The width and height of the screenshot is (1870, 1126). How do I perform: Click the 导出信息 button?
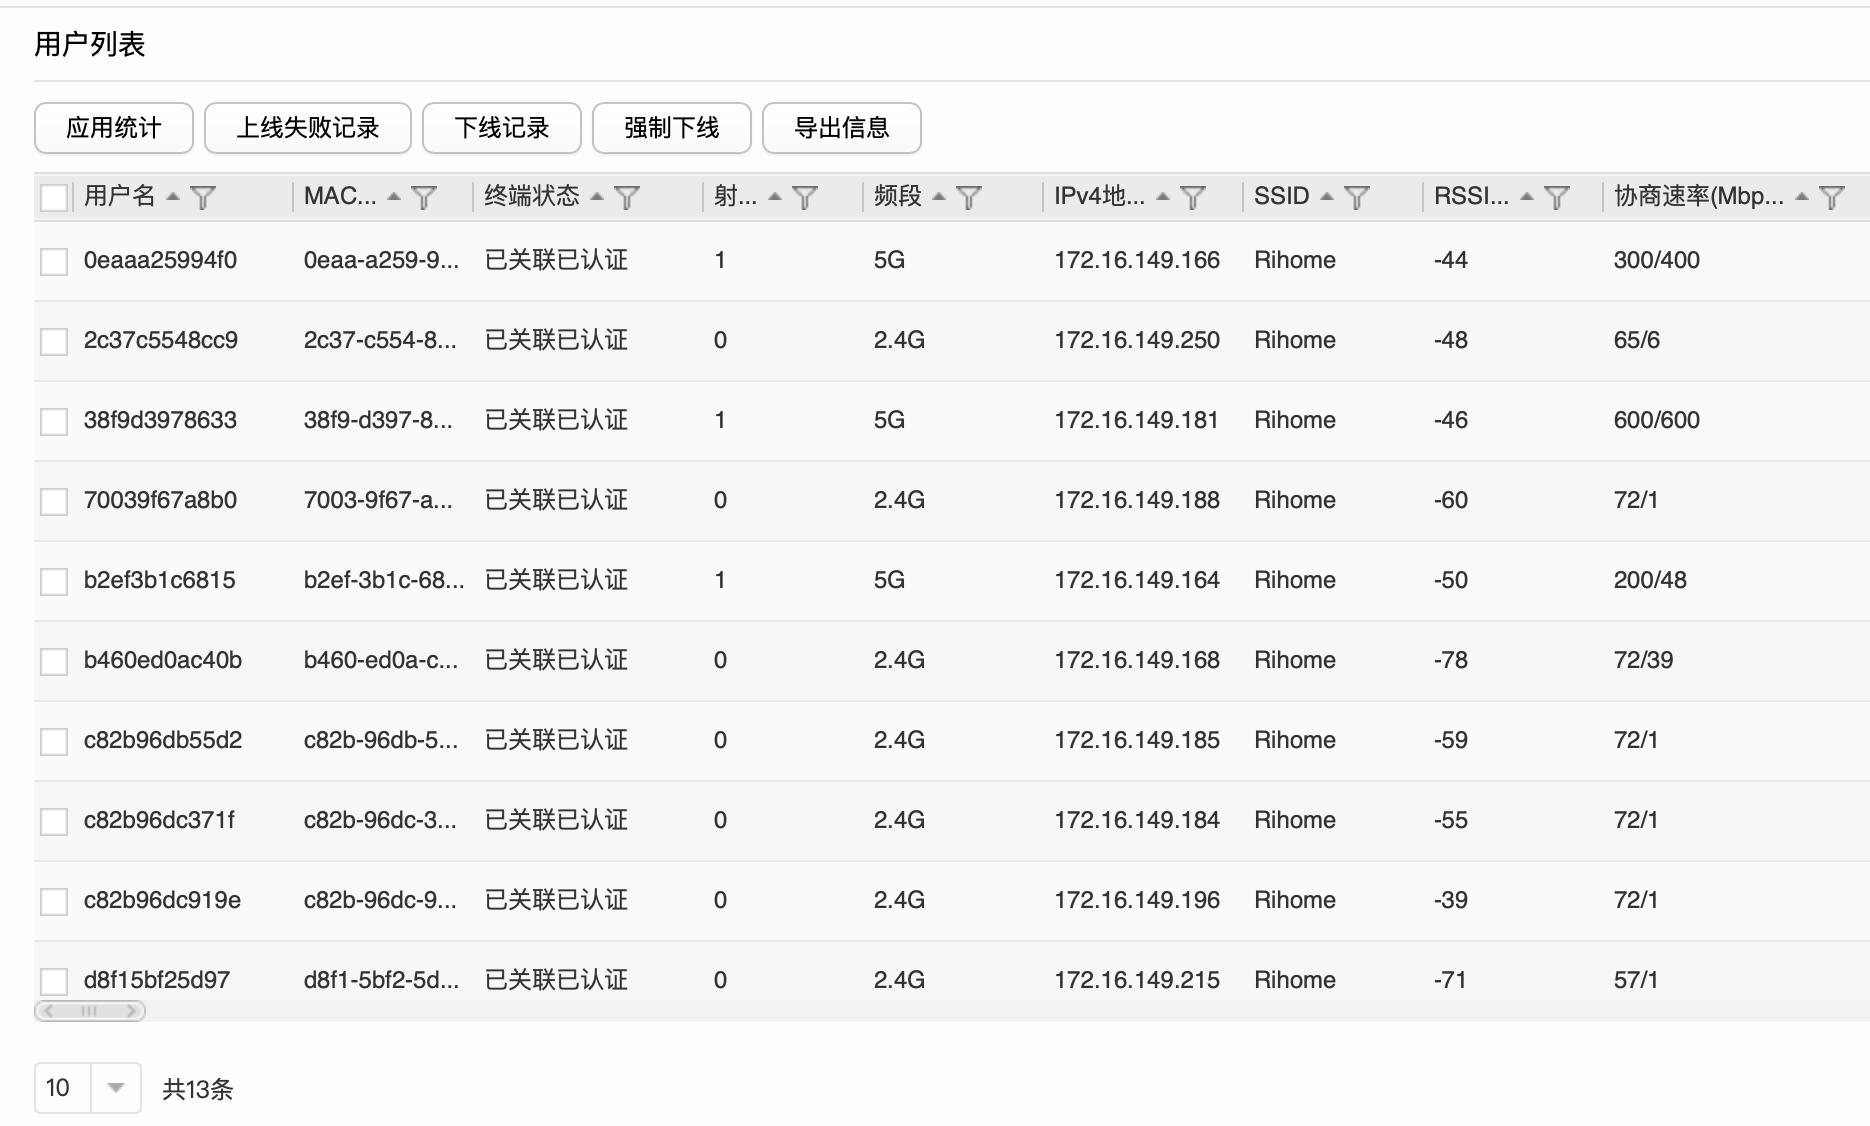[x=841, y=128]
